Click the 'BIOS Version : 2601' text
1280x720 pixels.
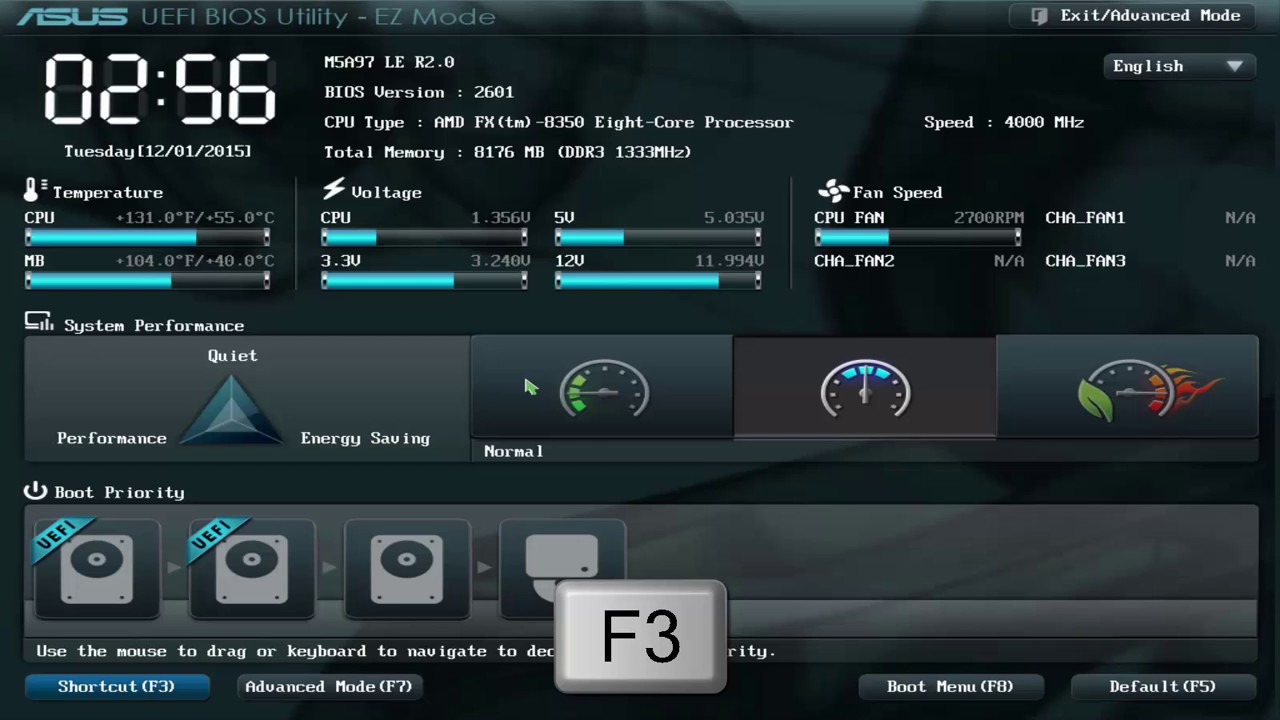419,92
